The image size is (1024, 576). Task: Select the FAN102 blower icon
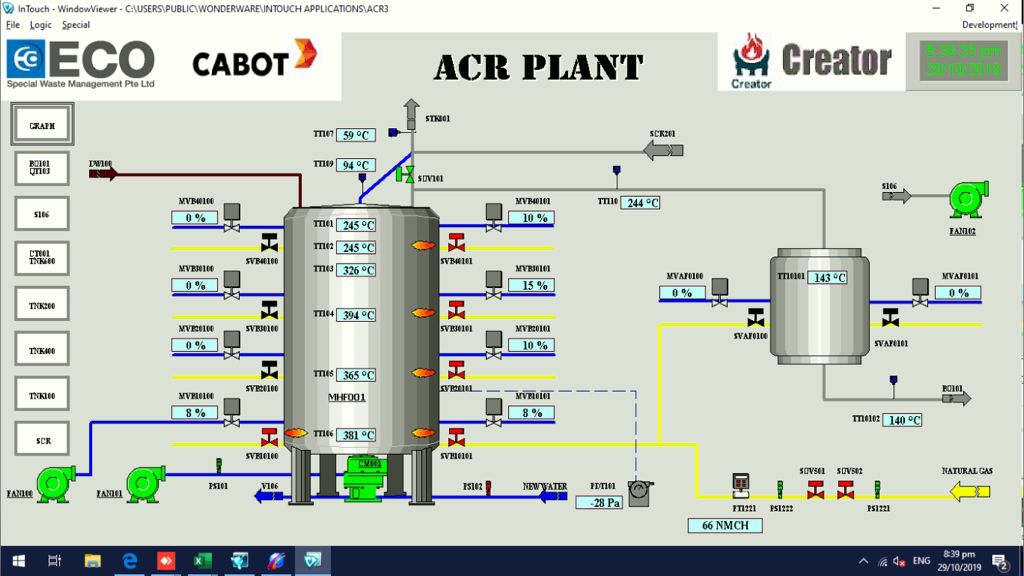coord(967,198)
